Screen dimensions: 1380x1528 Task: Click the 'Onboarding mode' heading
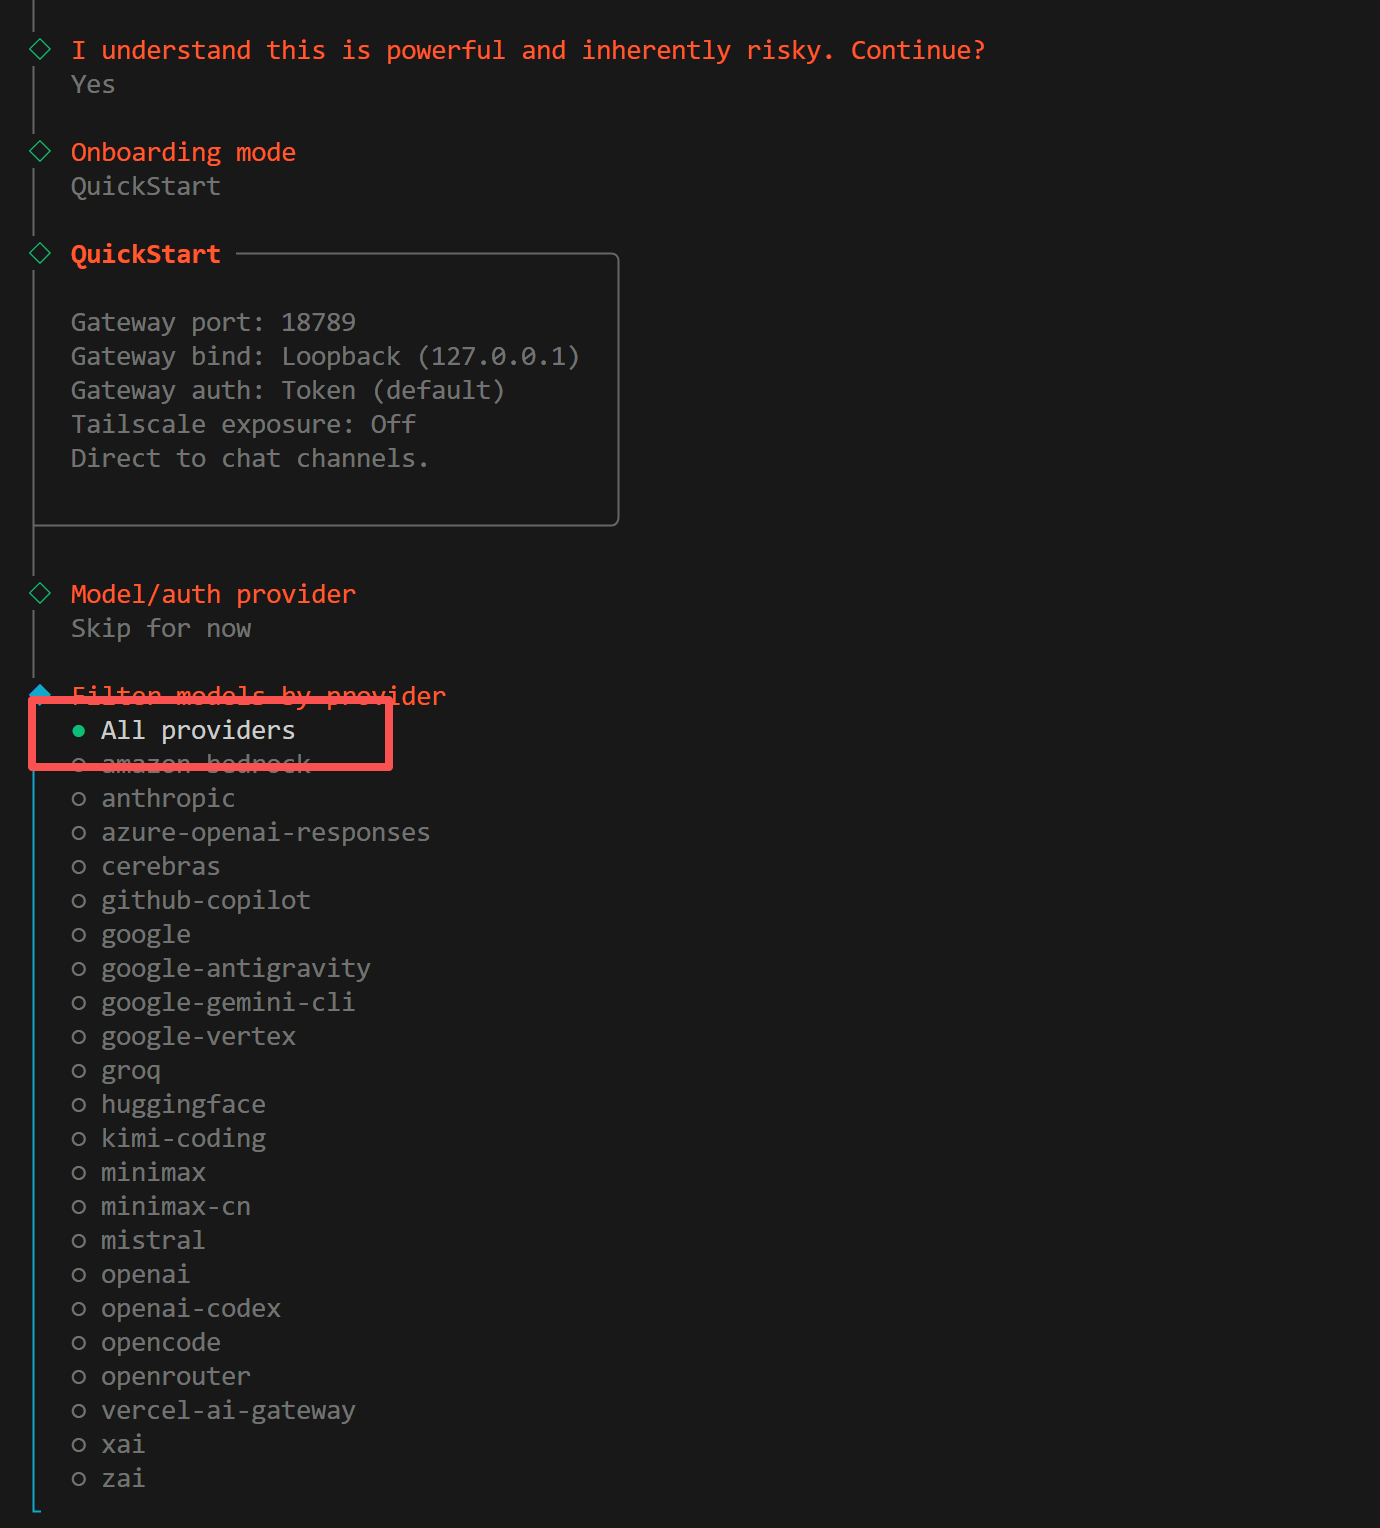[x=183, y=152]
